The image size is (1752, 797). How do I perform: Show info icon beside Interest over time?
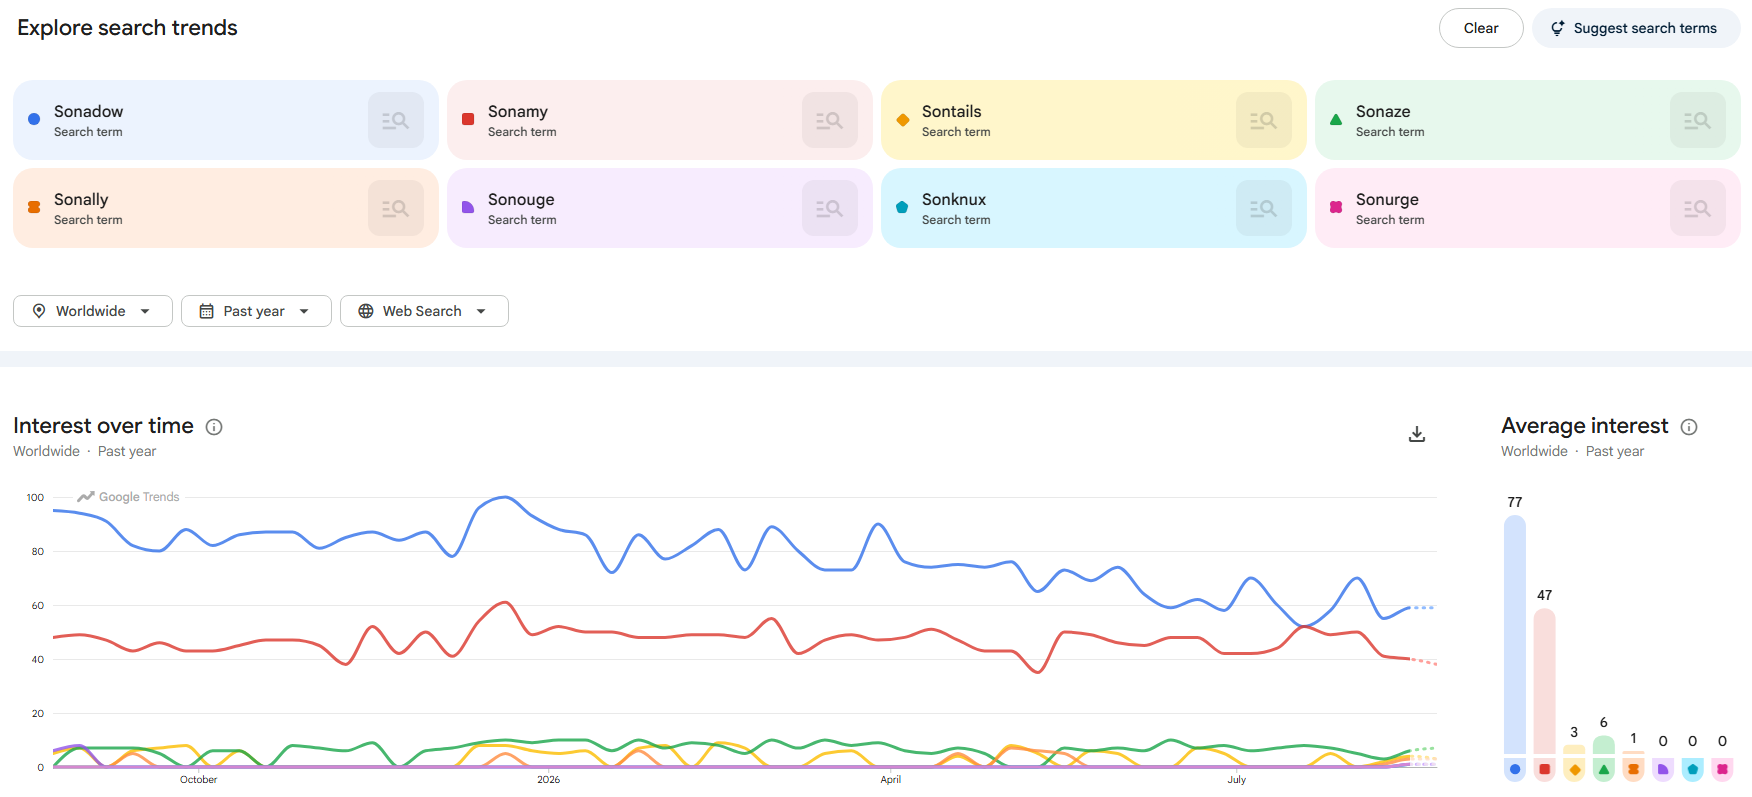[214, 427]
